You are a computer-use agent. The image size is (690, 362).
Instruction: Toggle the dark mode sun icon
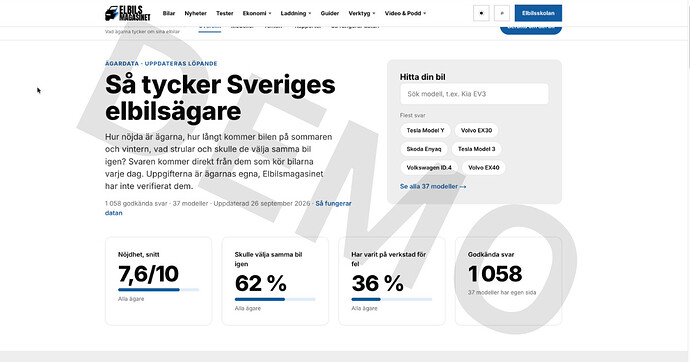pos(481,13)
